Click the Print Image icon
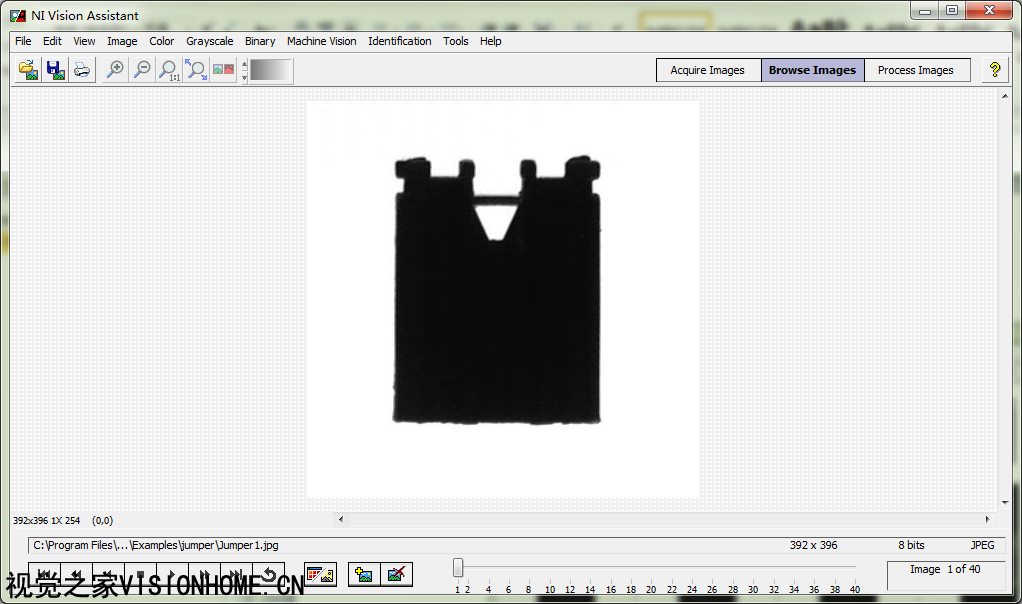 point(81,70)
